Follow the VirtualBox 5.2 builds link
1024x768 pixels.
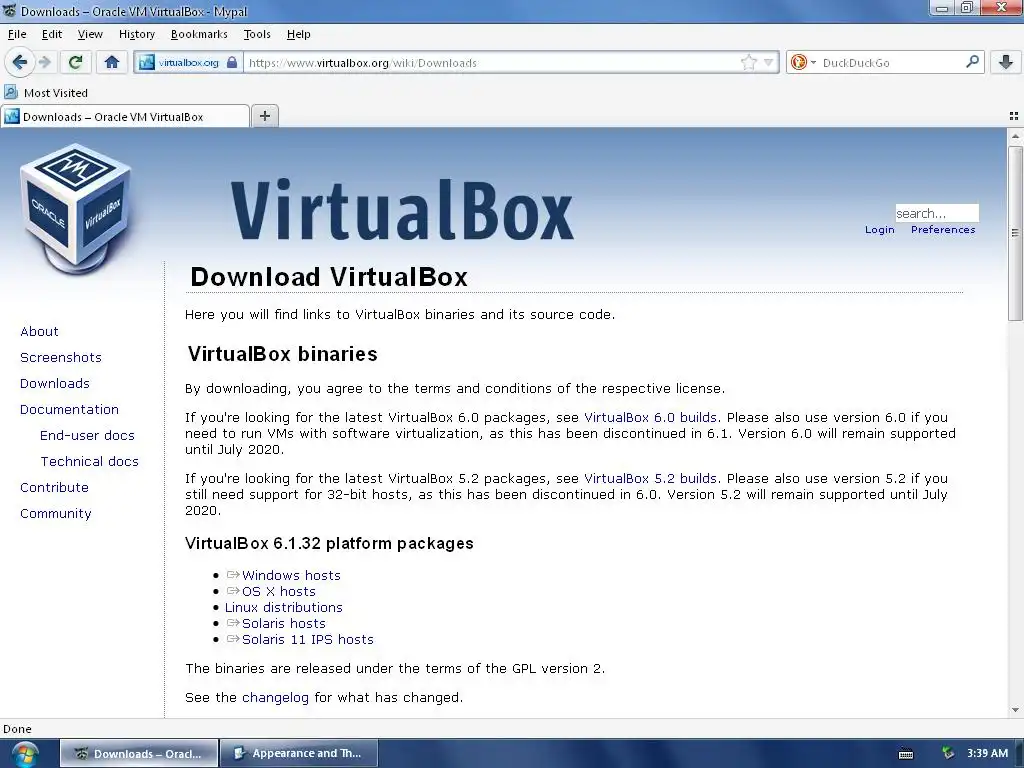click(650, 479)
